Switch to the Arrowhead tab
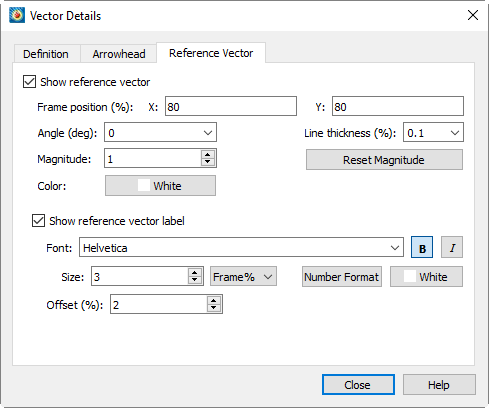 pos(119,54)
